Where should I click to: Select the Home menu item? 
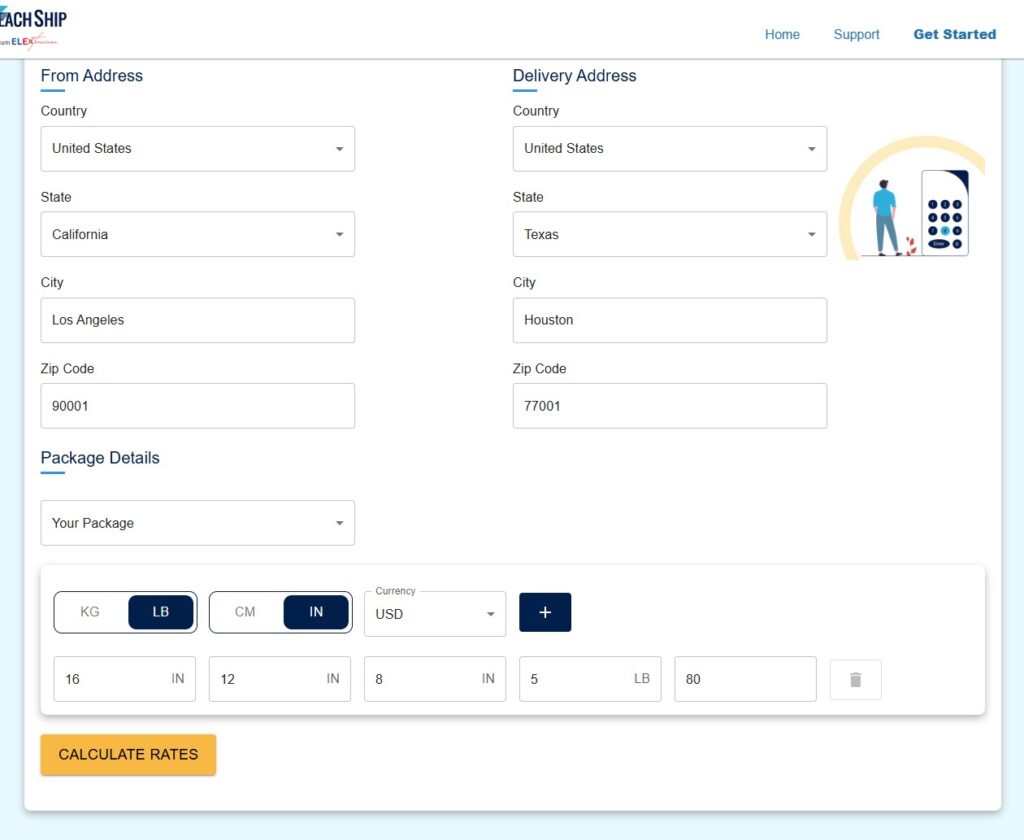(x=782, y=34)
